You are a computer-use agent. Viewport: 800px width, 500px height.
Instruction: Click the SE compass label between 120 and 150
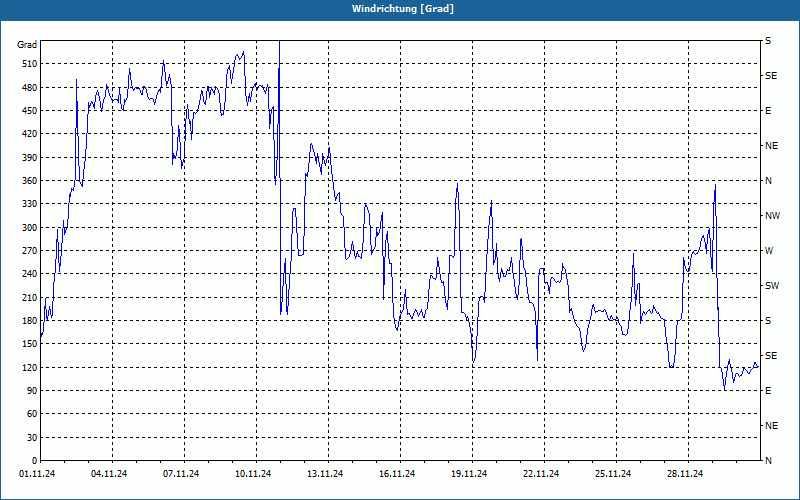coord(771,356)
